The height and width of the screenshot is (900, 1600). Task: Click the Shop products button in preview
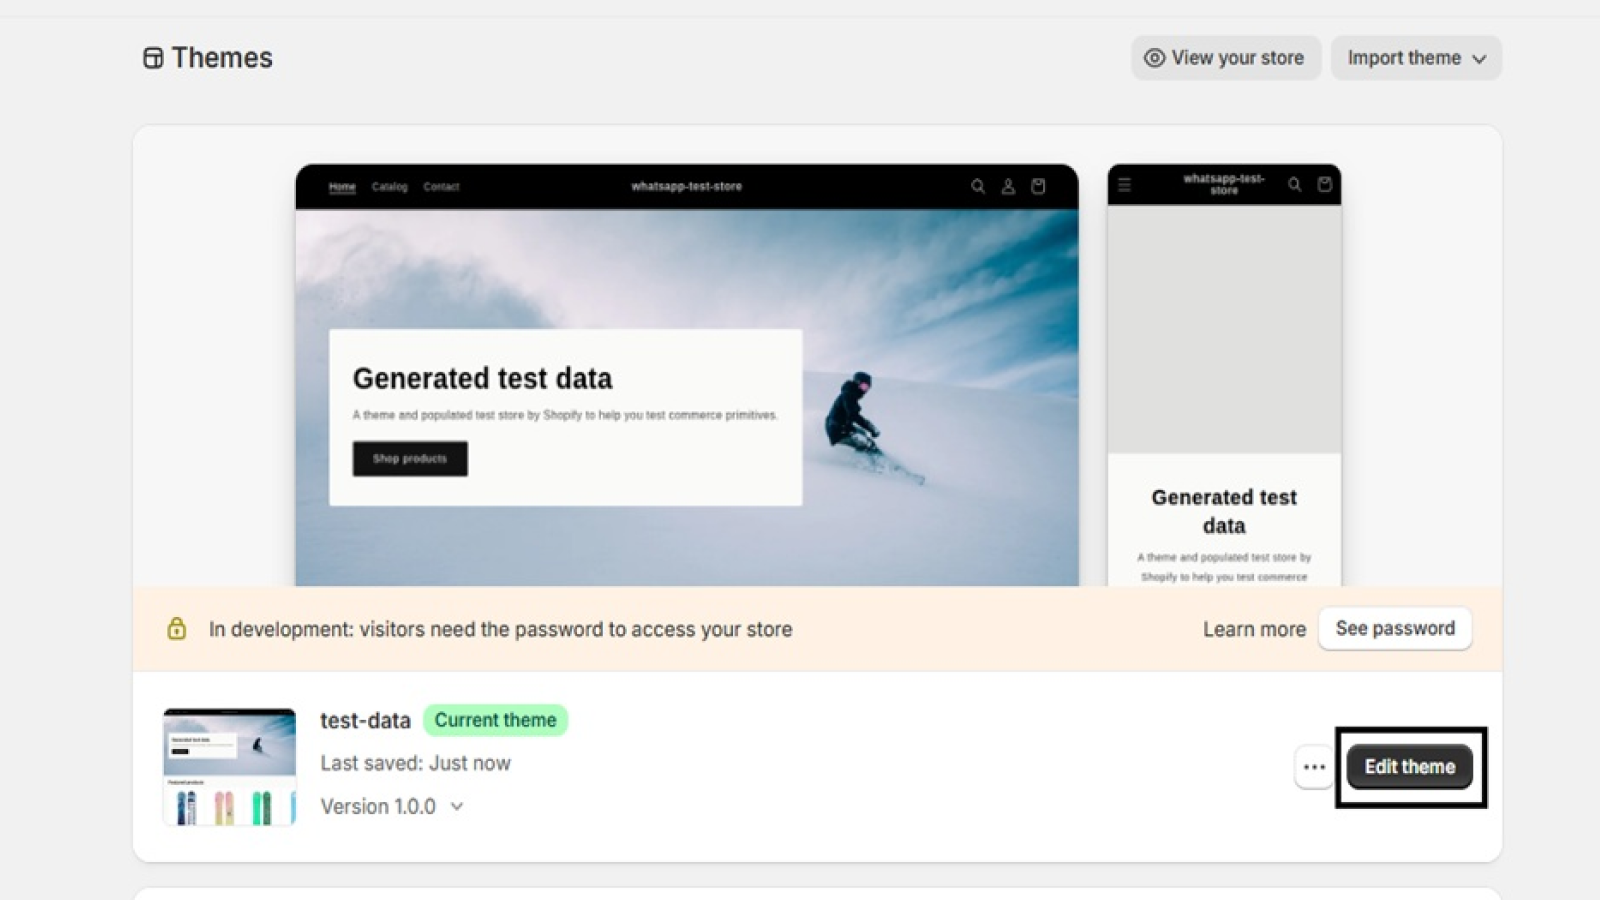tap(410, 459)
